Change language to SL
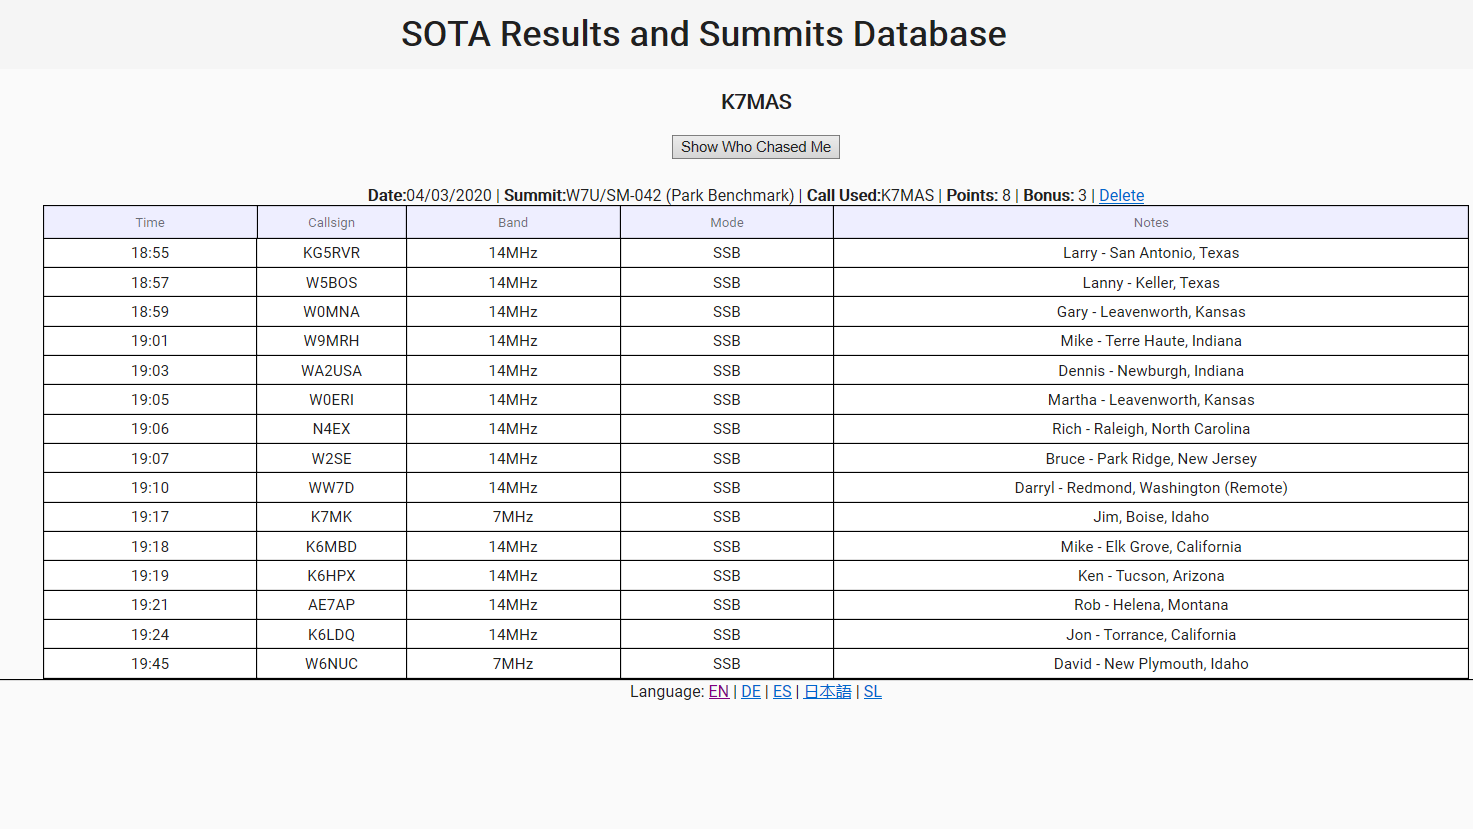This screenshot has height=829, width=1473. click(872, 692)
